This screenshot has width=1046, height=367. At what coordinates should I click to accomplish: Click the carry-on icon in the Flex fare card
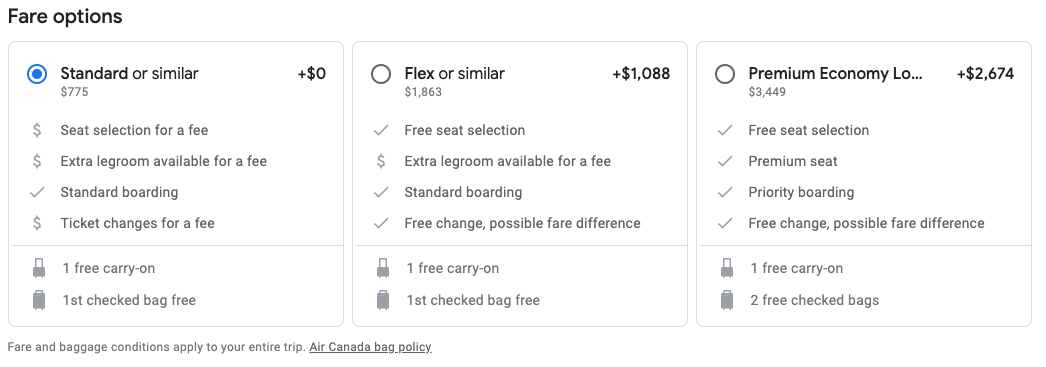pos(383,268)
